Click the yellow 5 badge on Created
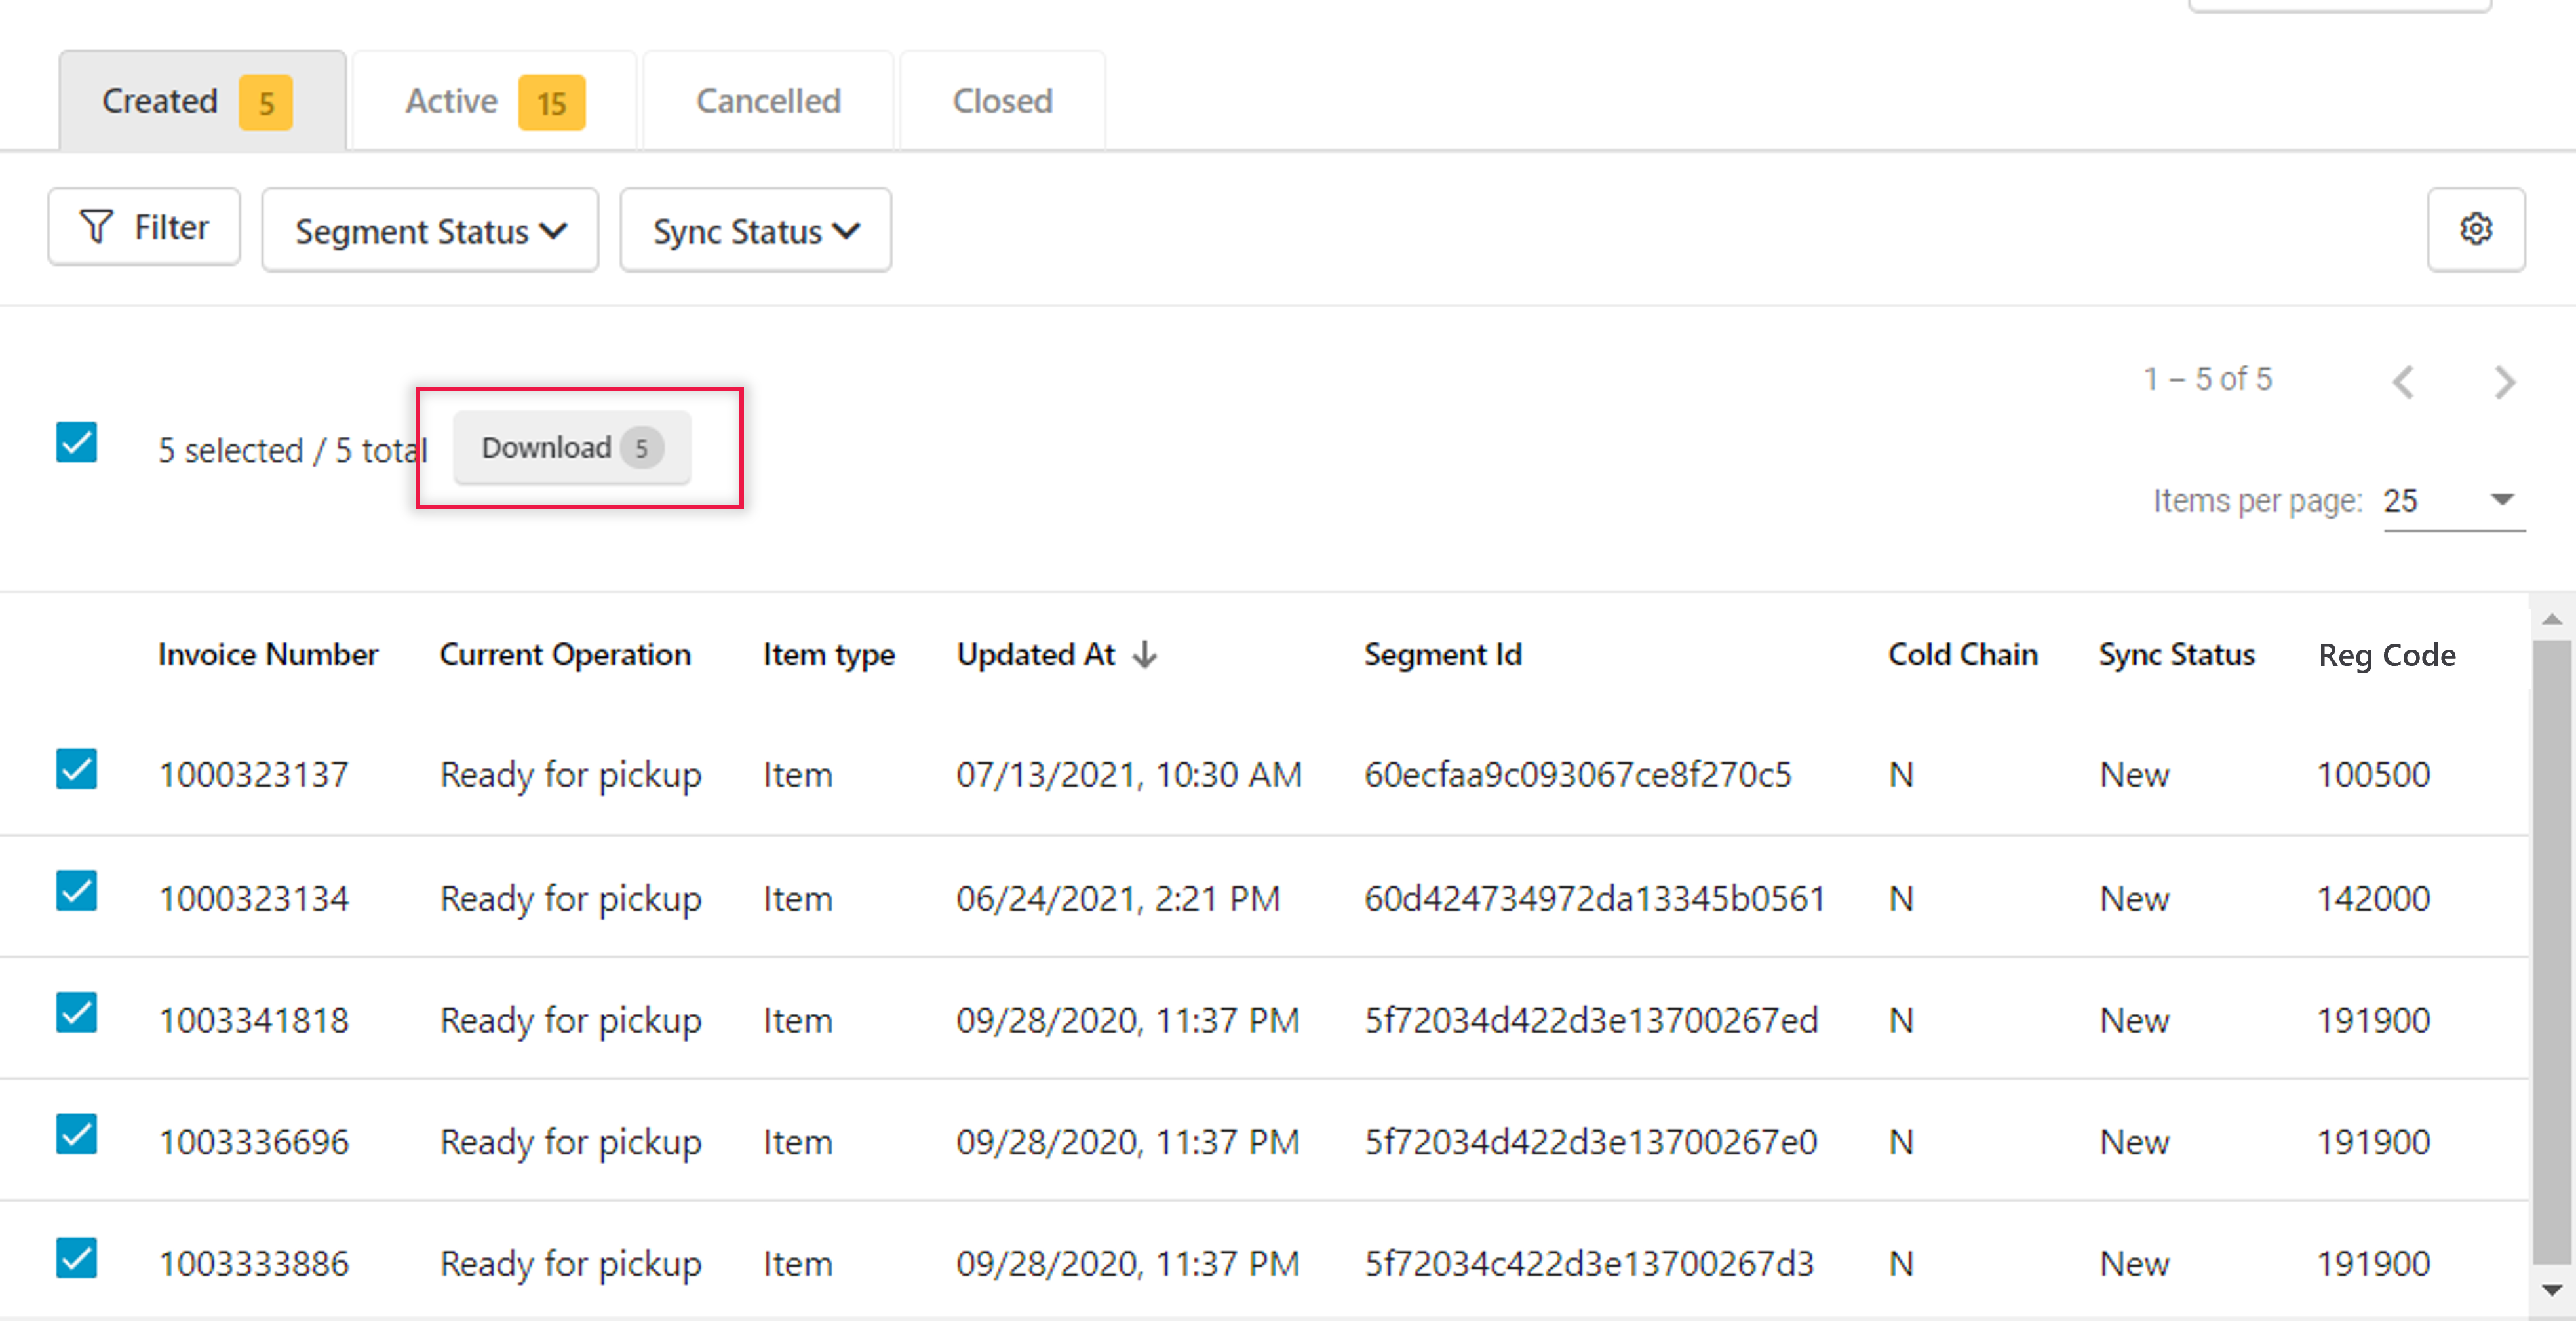Viewport: 2576px width, 1321px height. point(266,103)
